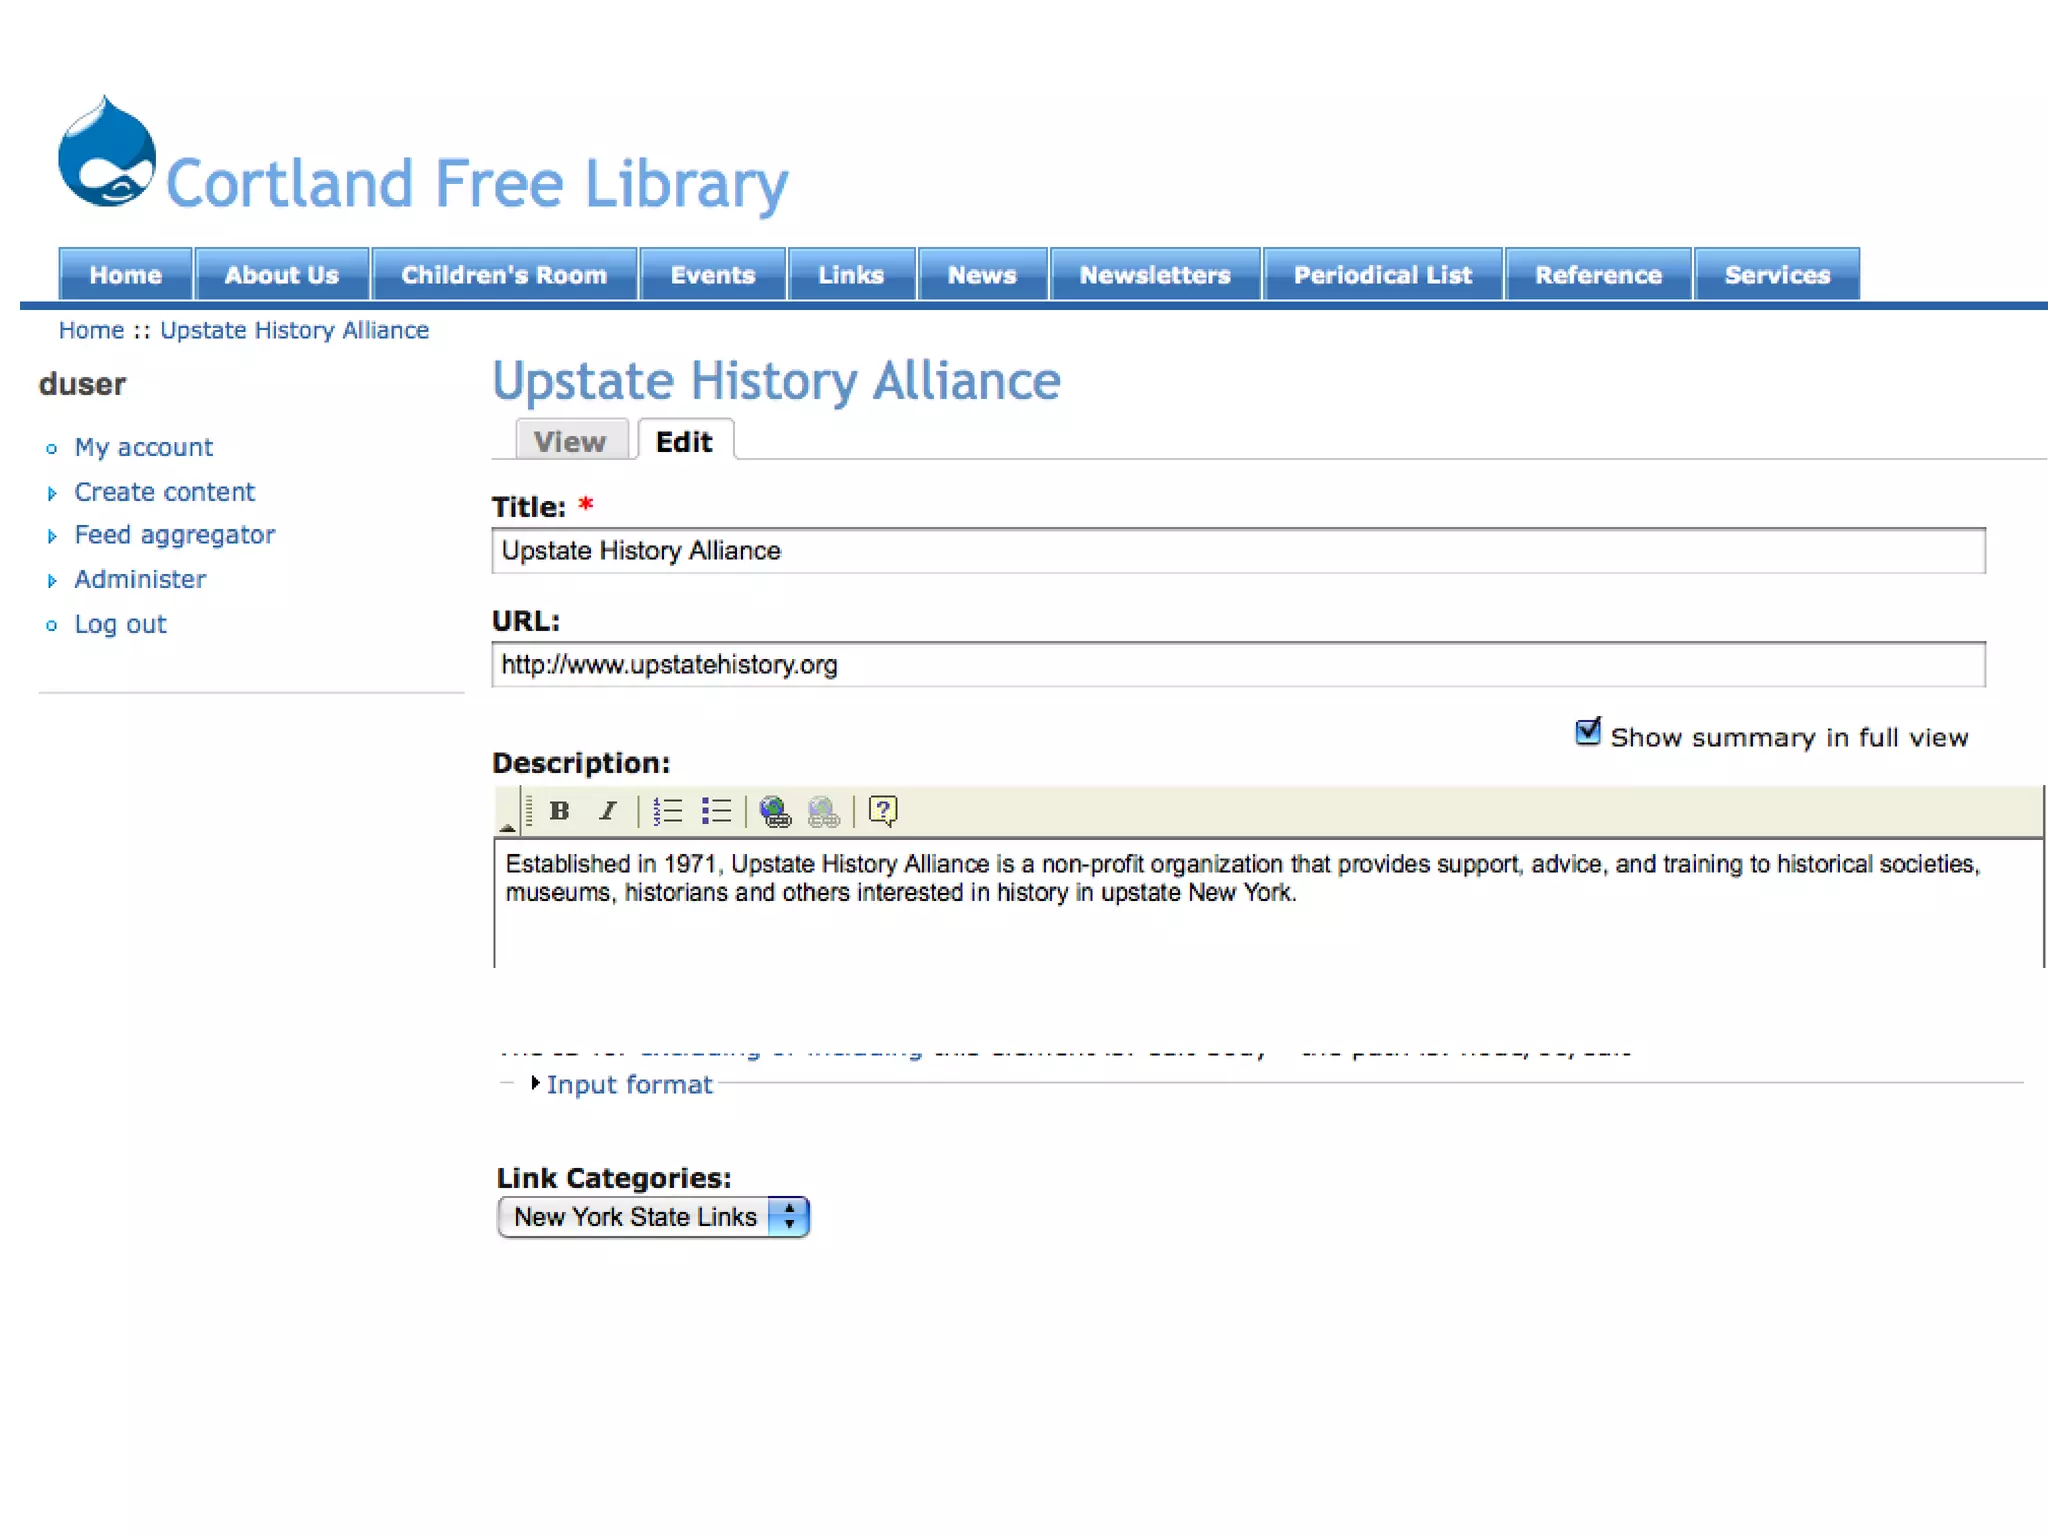Toggle Show summary in full view checkbox
Image resolution: width=2048 pixels, height=1536 pixels.
[1587, 733]
